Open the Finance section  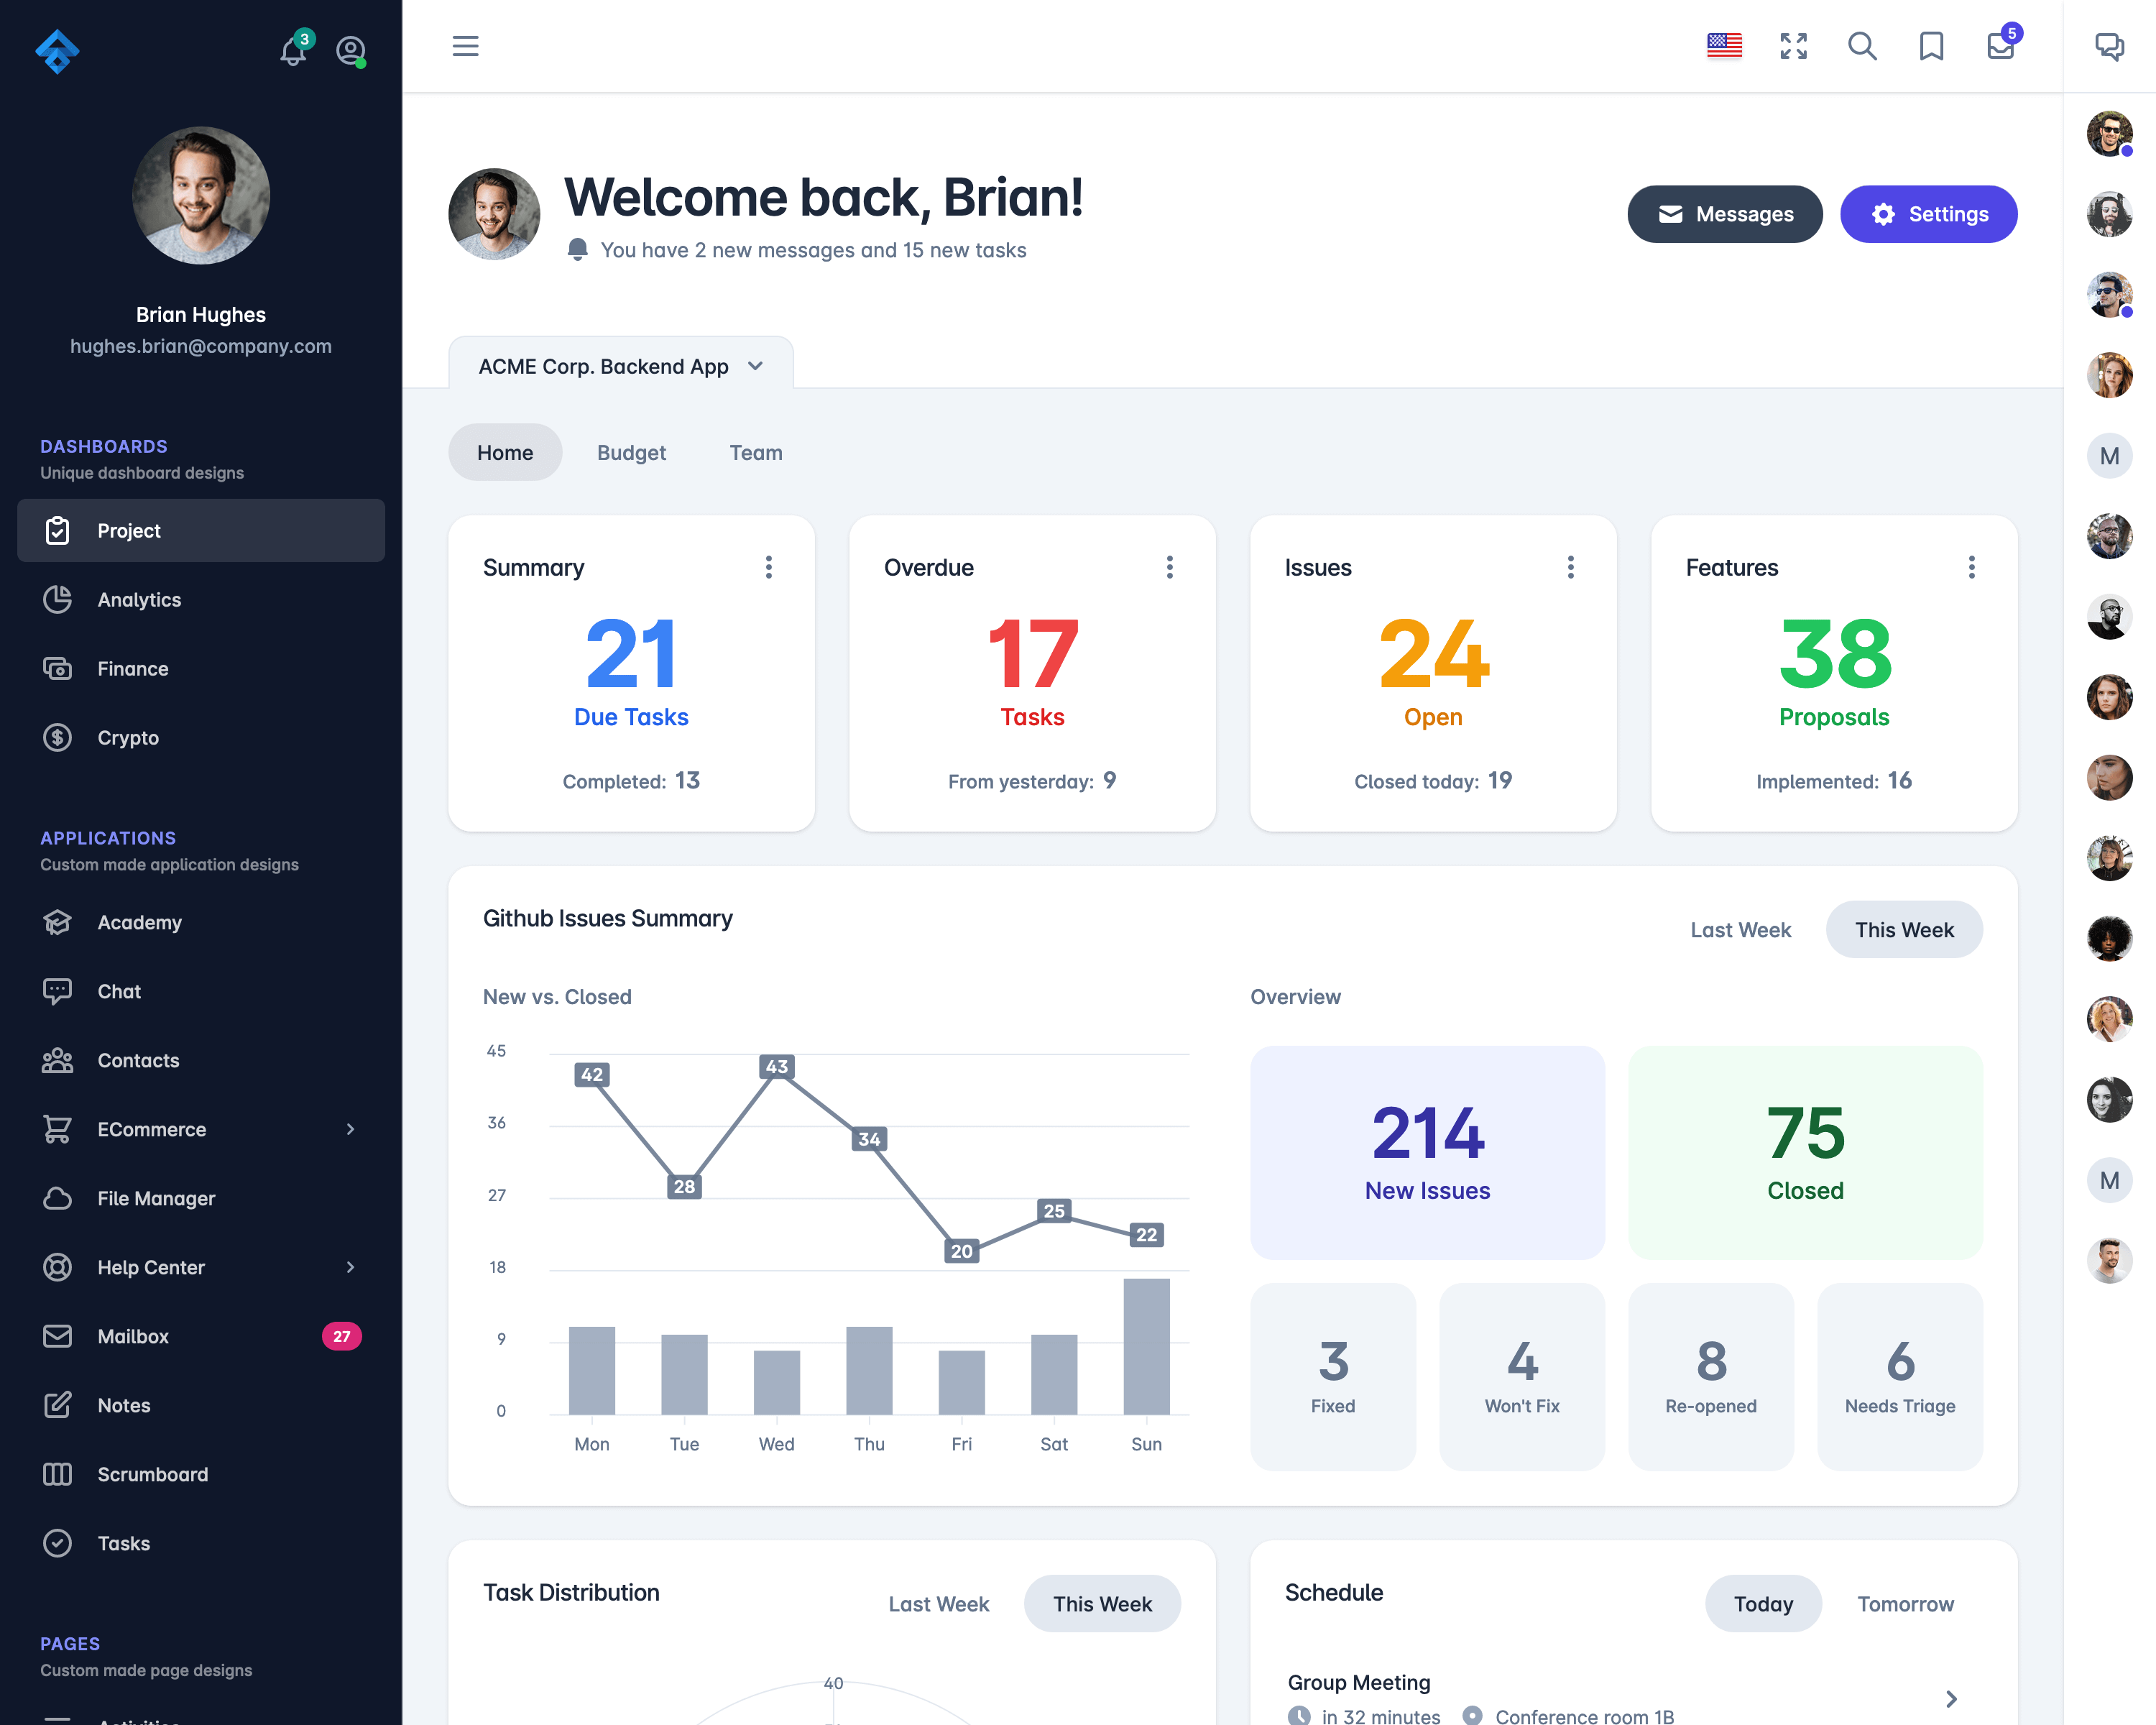coord(132,667)
